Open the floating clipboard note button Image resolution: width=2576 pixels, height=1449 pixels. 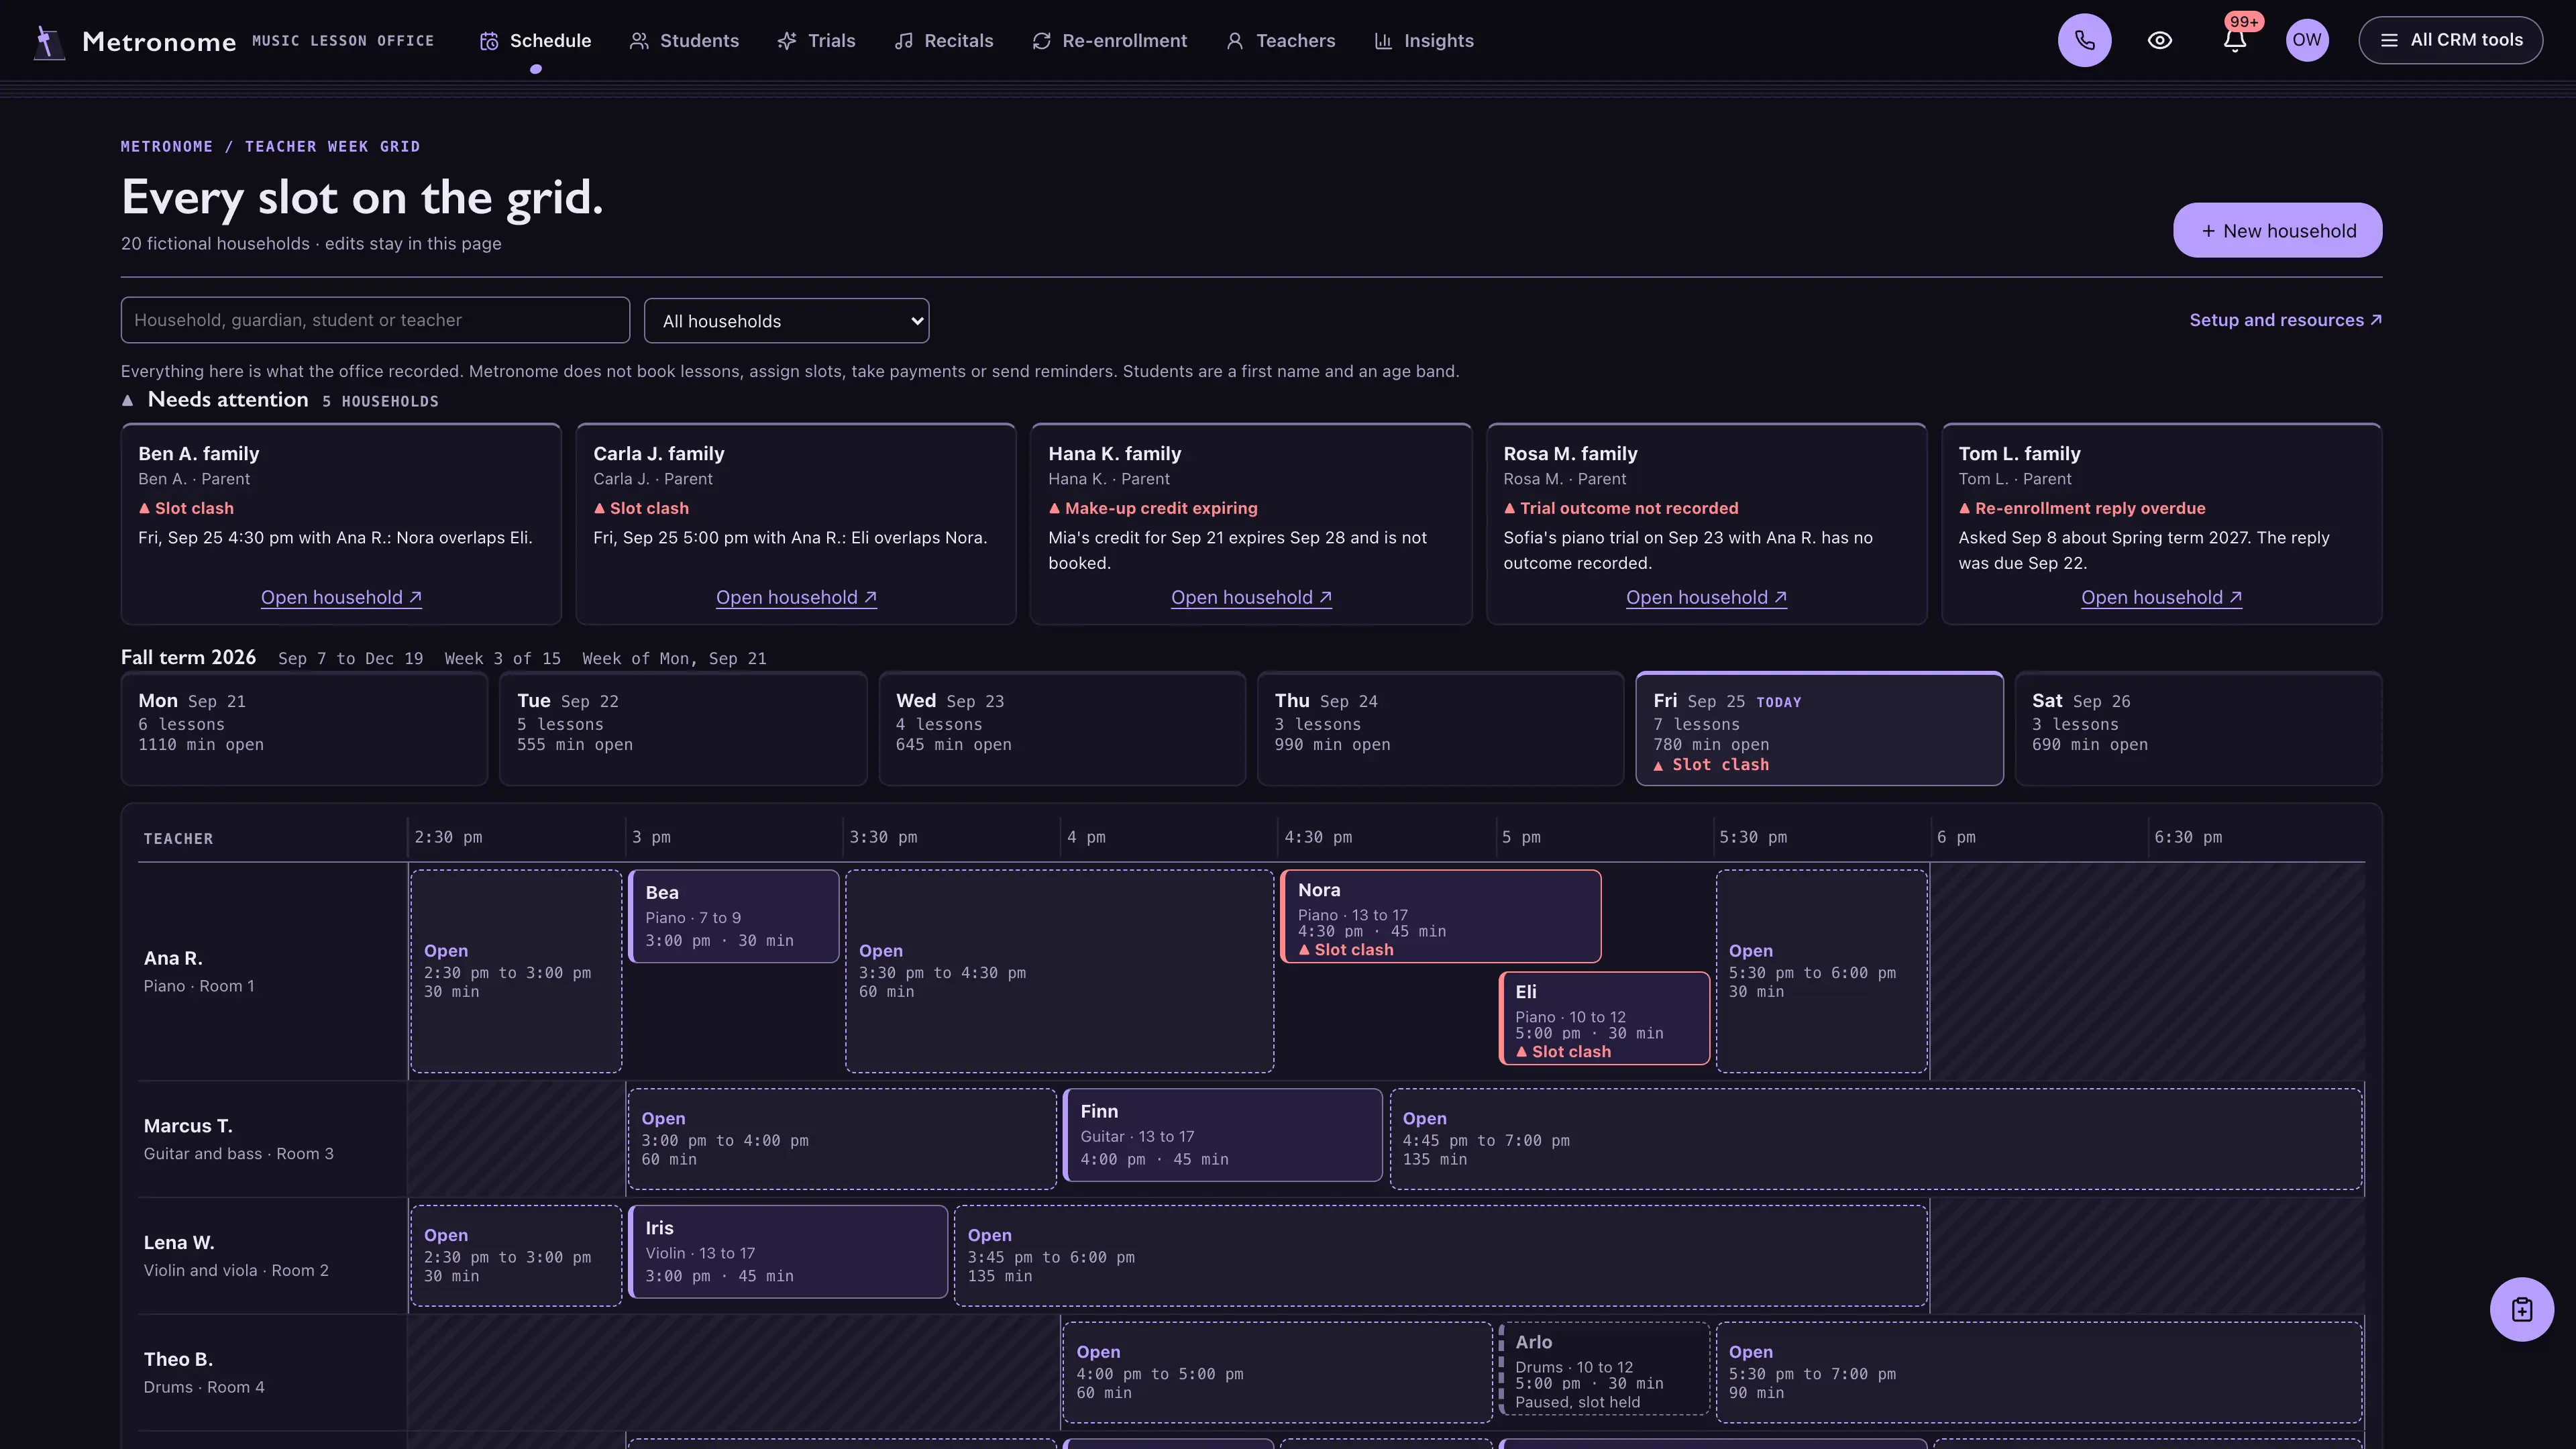pyautogui.click(x=2521, y=1309)
